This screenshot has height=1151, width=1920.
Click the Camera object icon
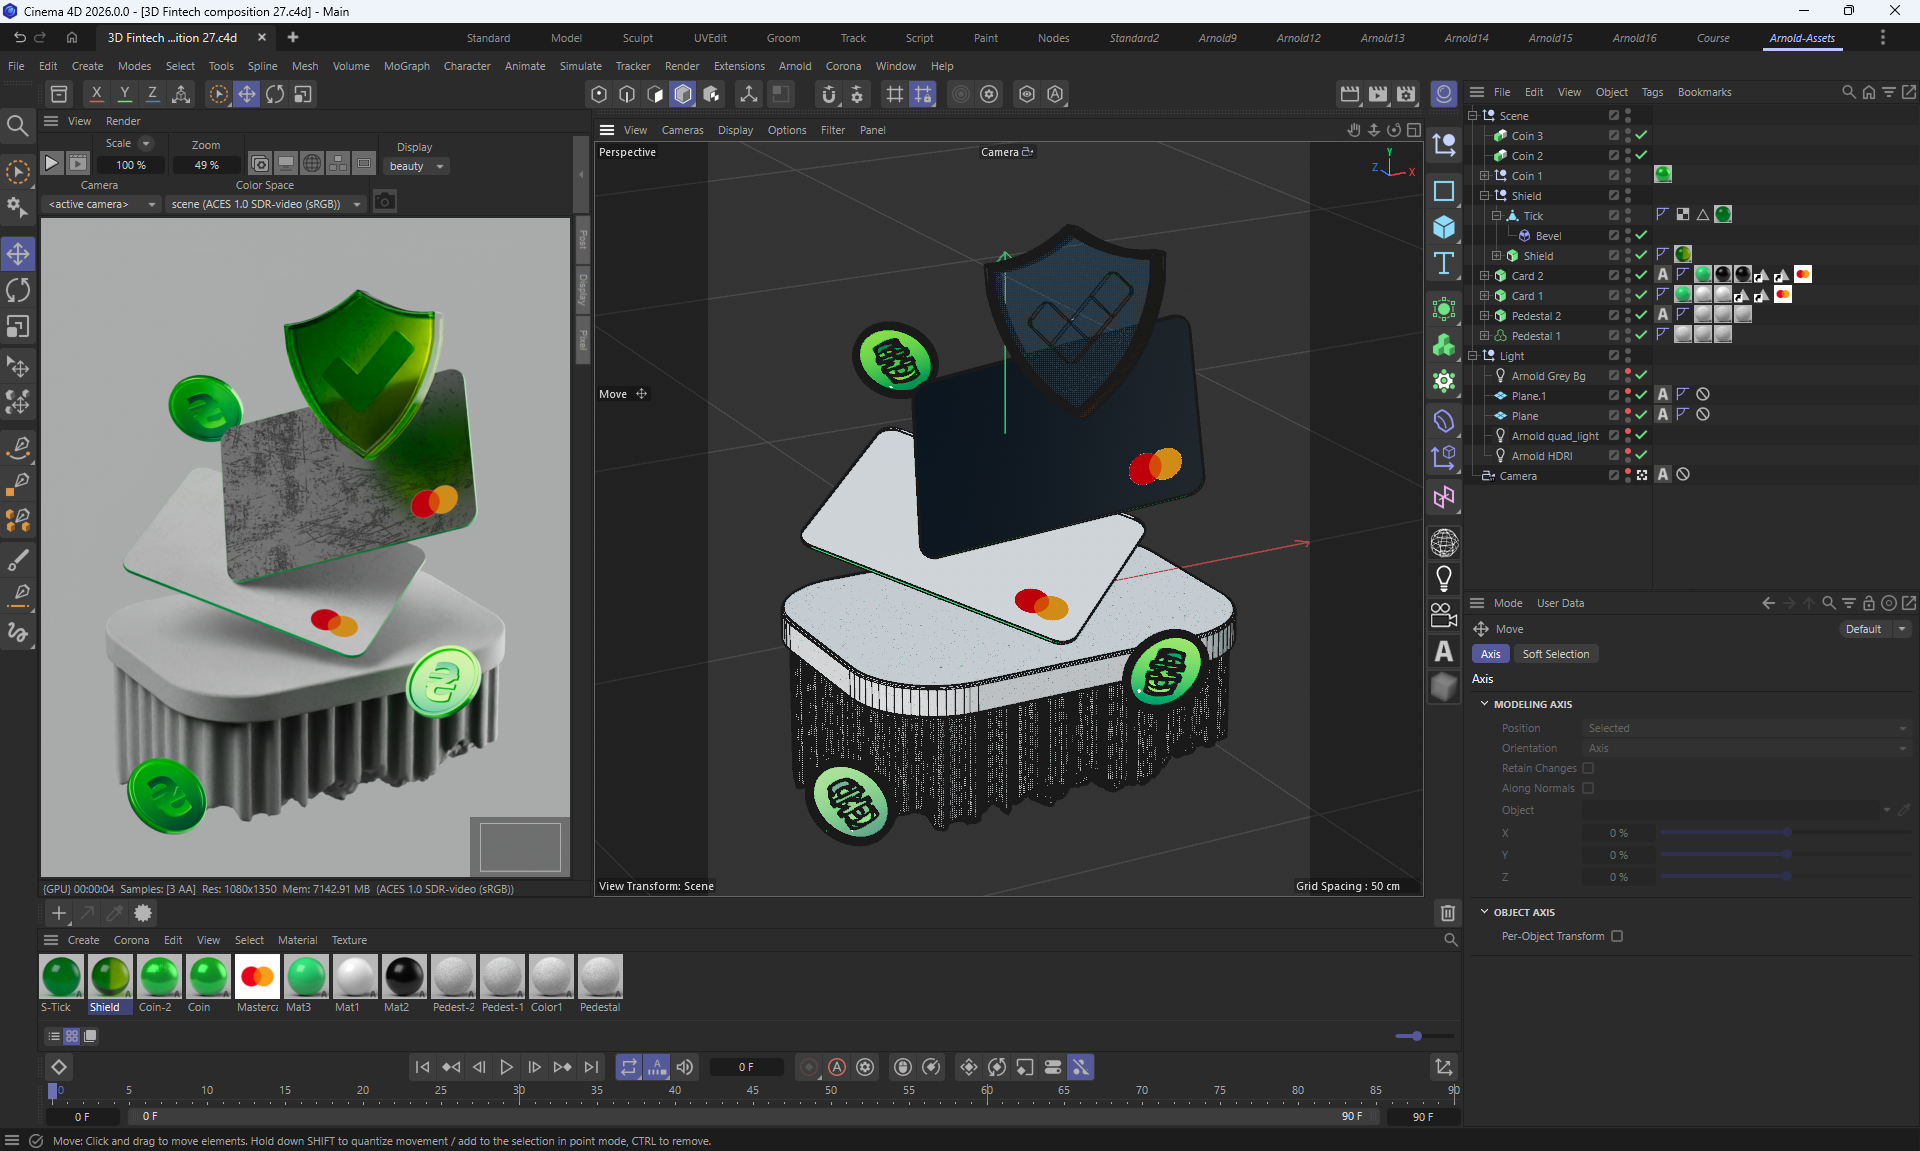(x=1444, y=614)
